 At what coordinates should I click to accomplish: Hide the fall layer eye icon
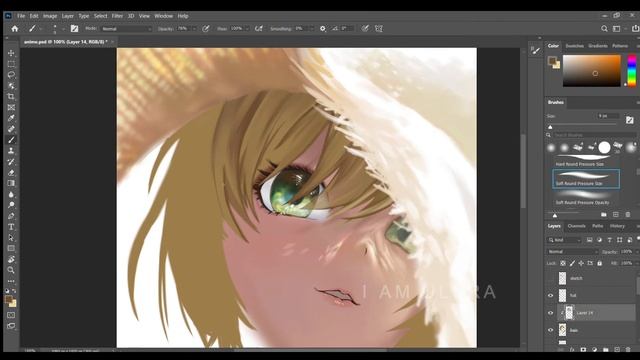[550, 296]
